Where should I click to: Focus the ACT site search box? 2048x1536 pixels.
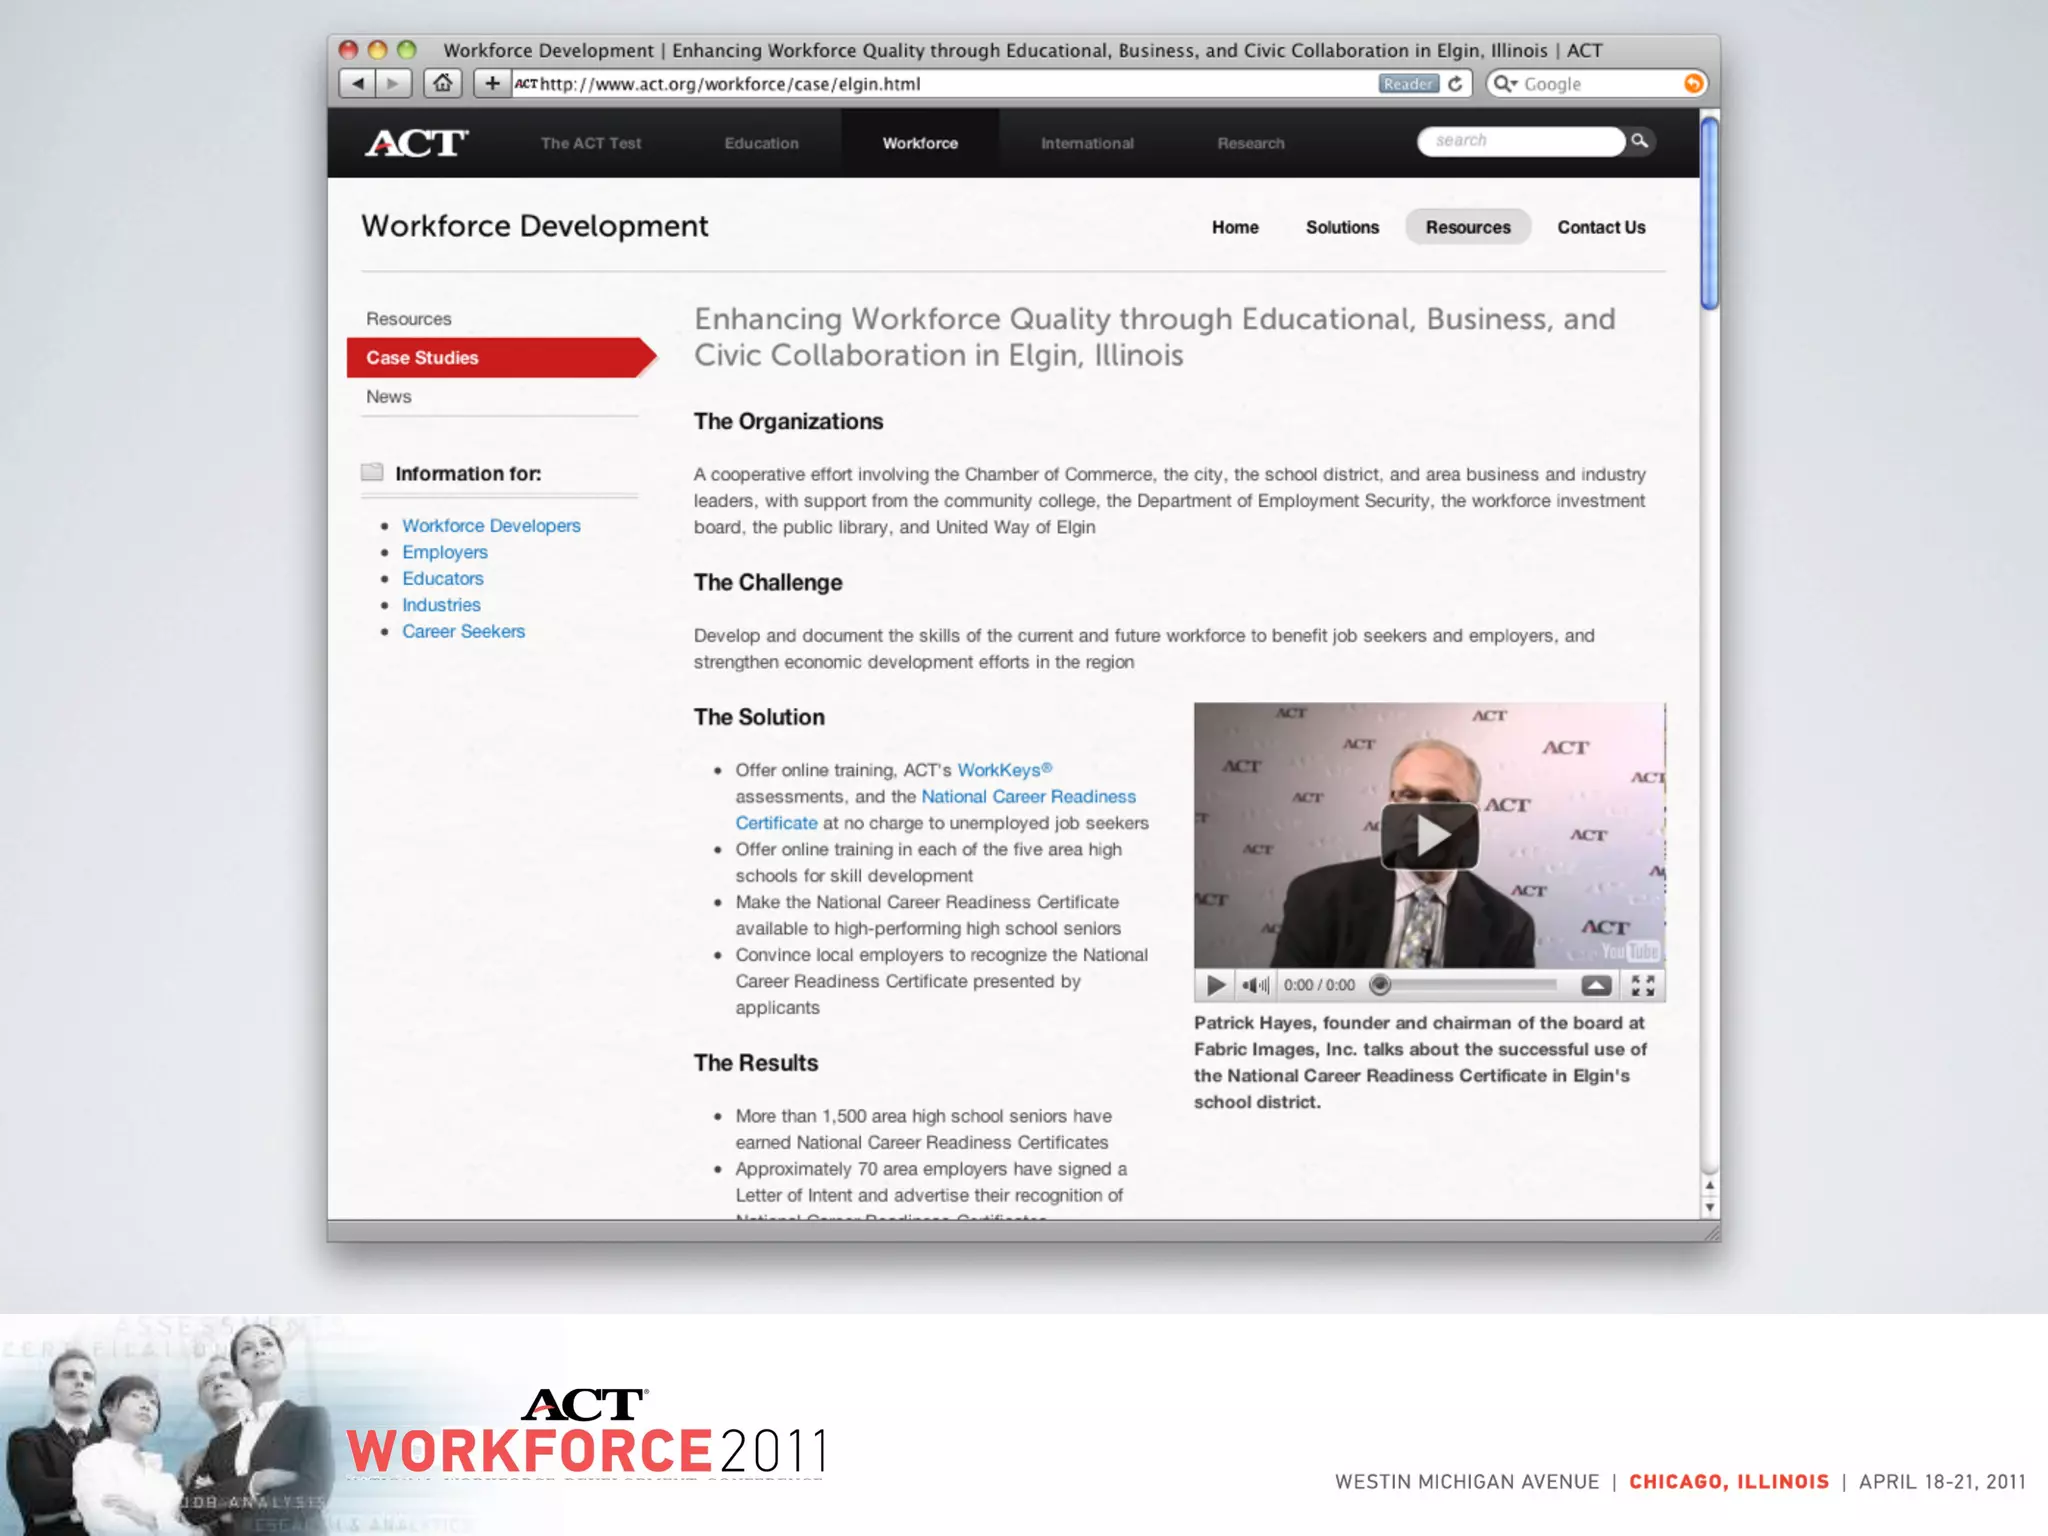1520,141
